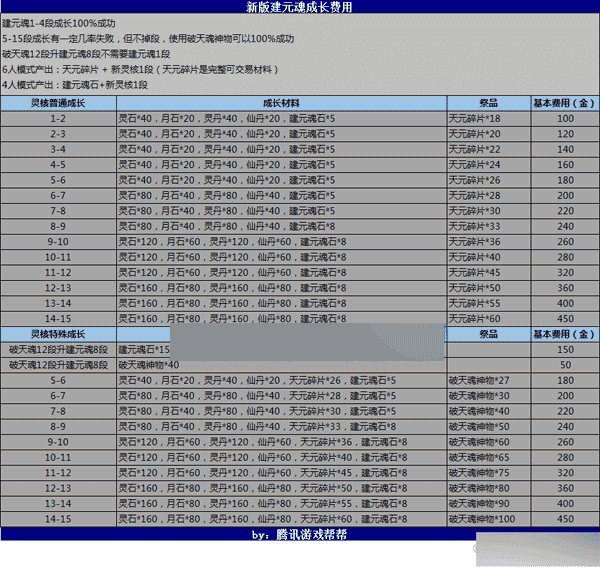600x570 pixels.
Task: Select the "4-5" level row label
Action: click(58, 165)
